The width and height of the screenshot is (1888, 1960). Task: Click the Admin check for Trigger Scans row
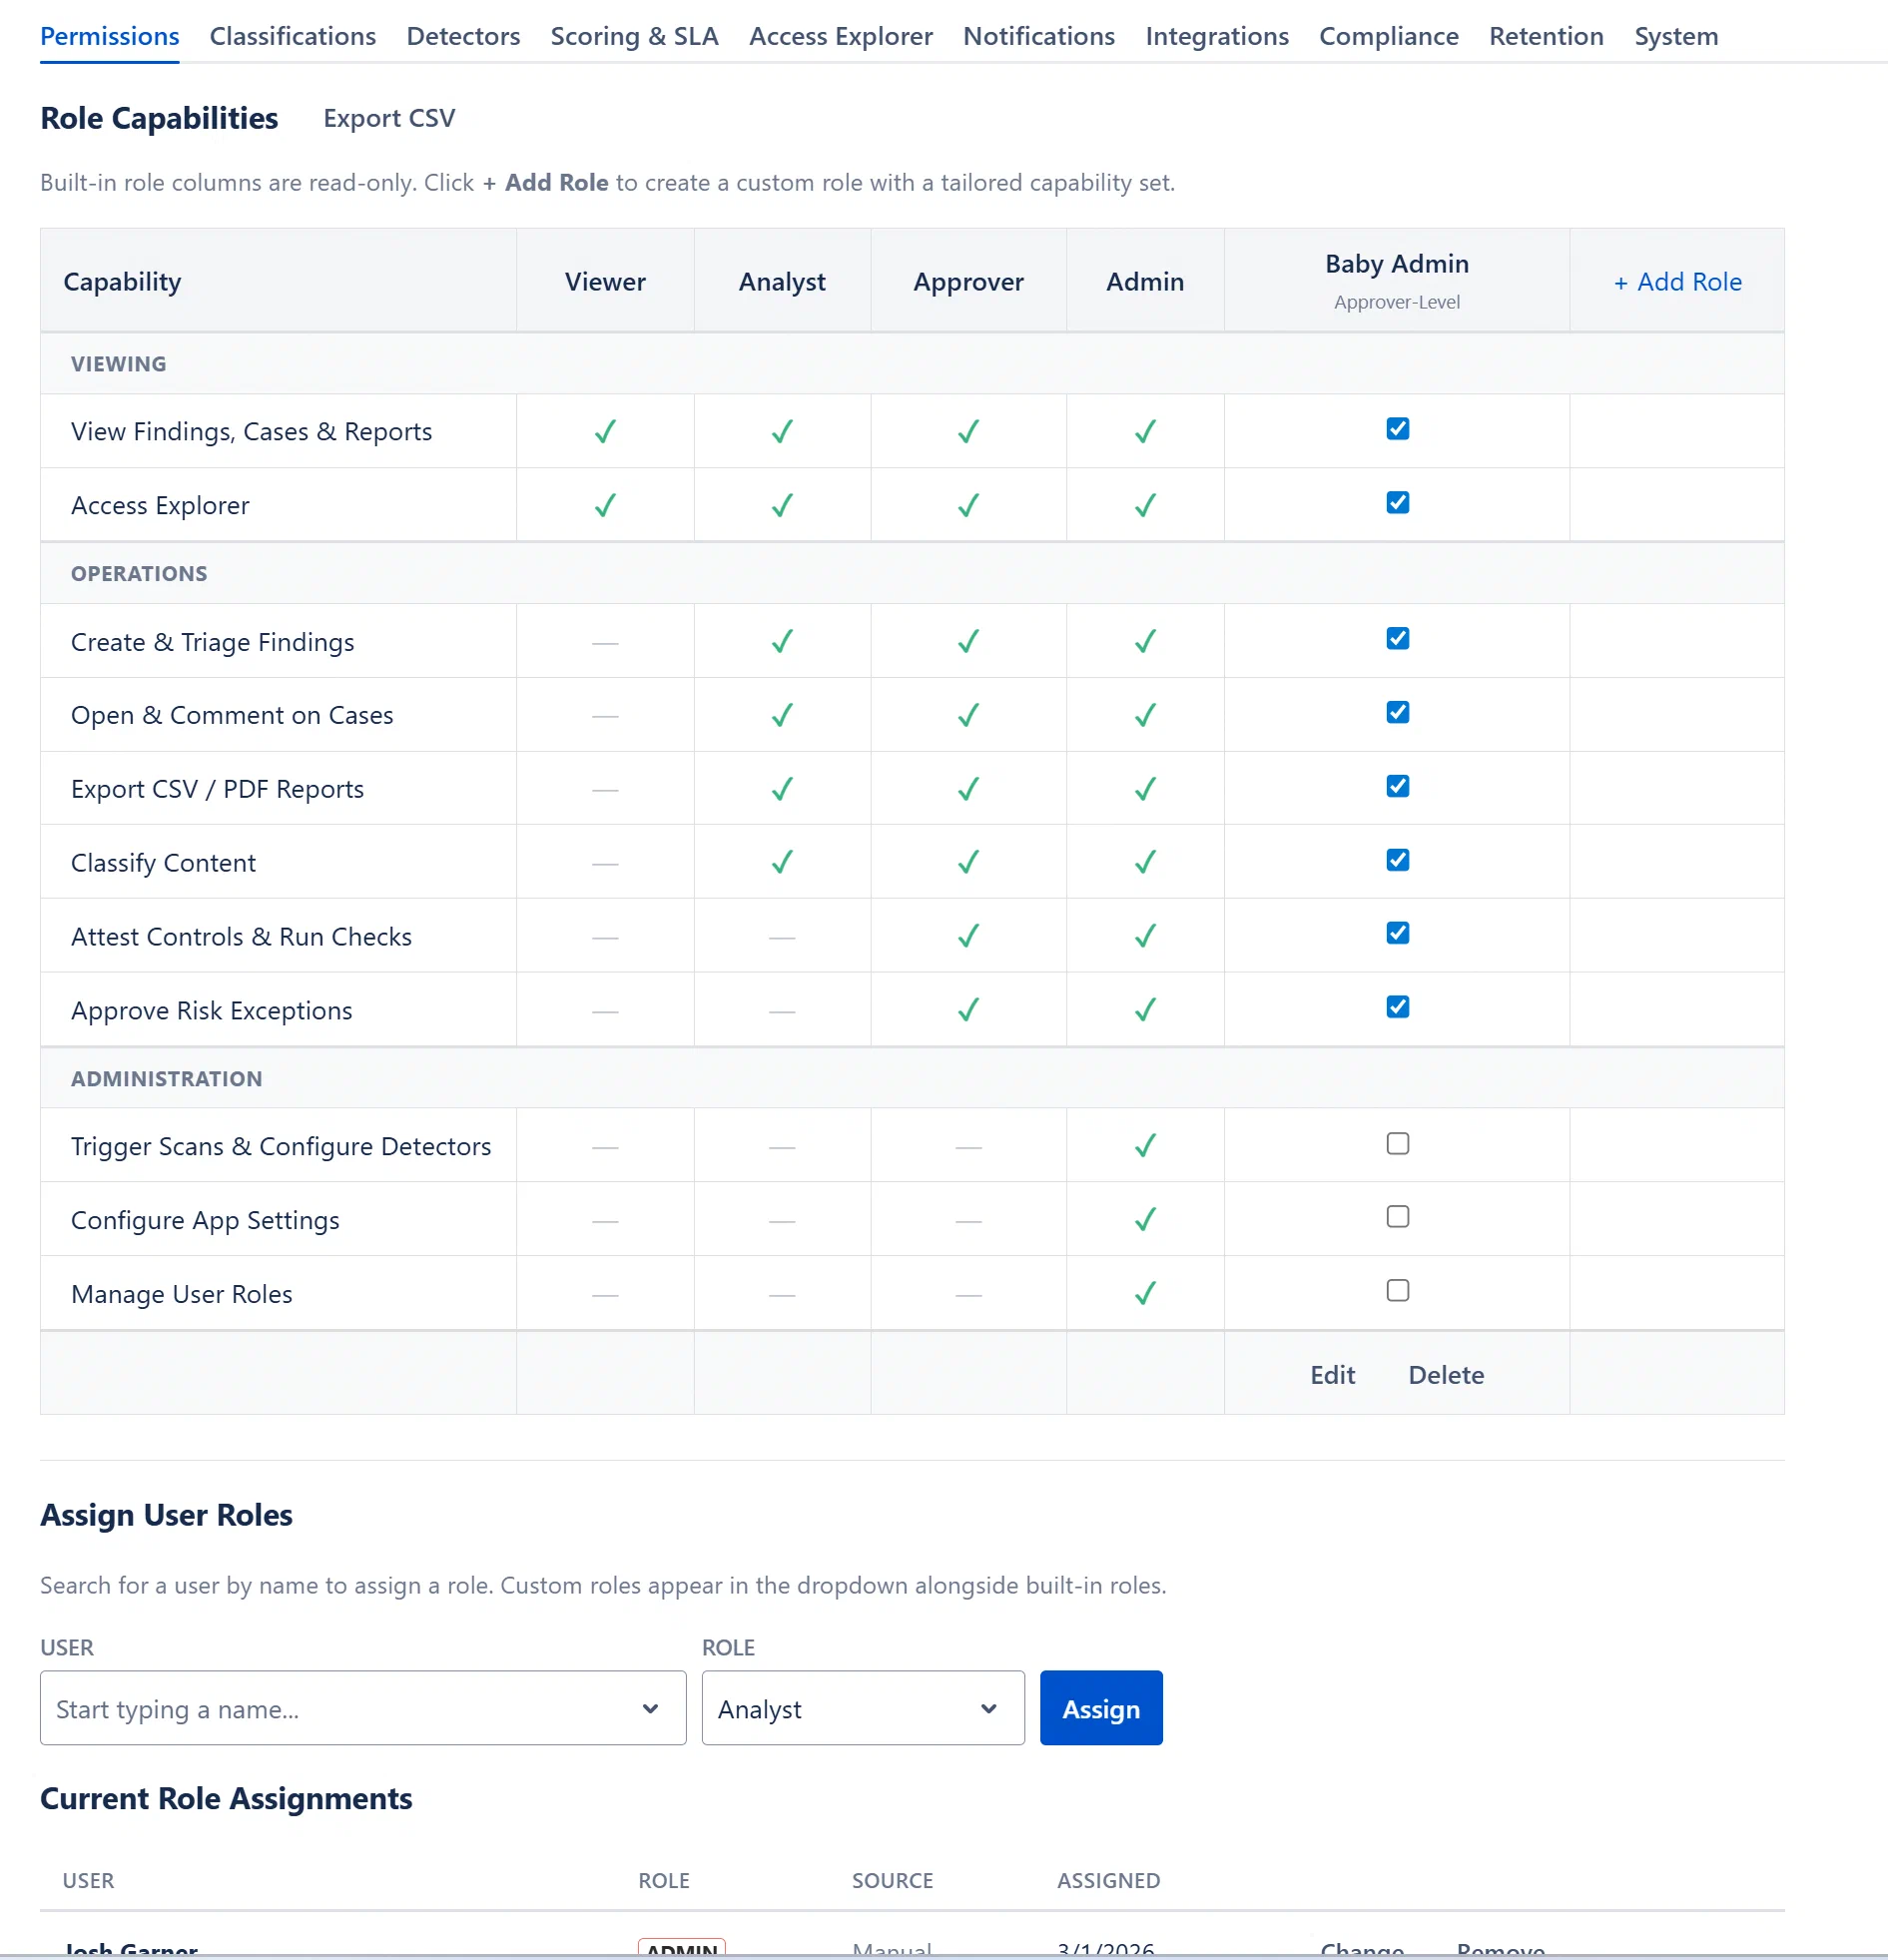tap(1145, 1146)
